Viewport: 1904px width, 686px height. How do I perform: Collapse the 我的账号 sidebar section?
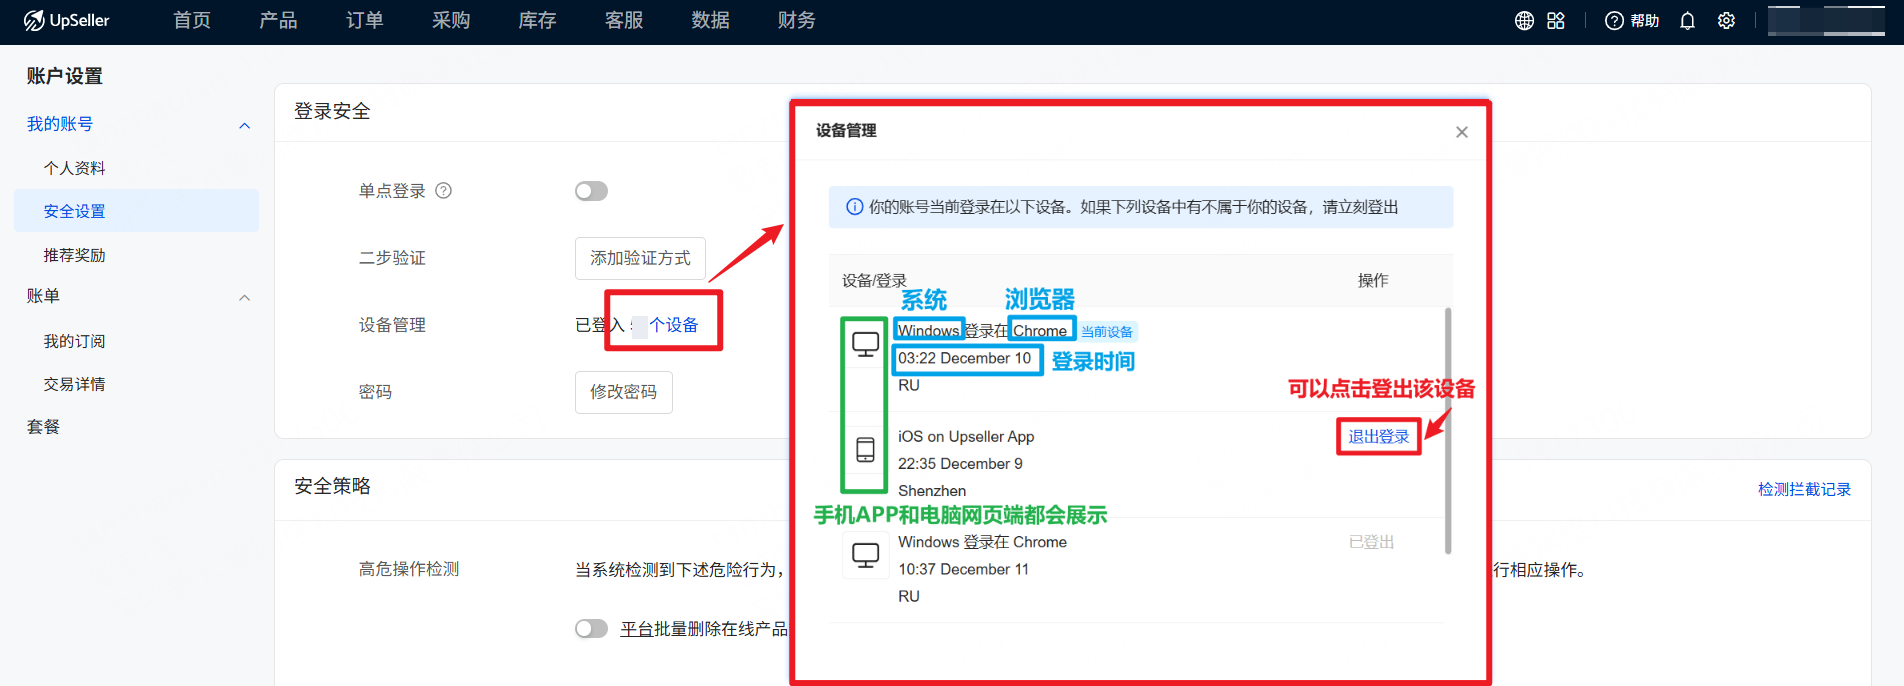(245, 125)
